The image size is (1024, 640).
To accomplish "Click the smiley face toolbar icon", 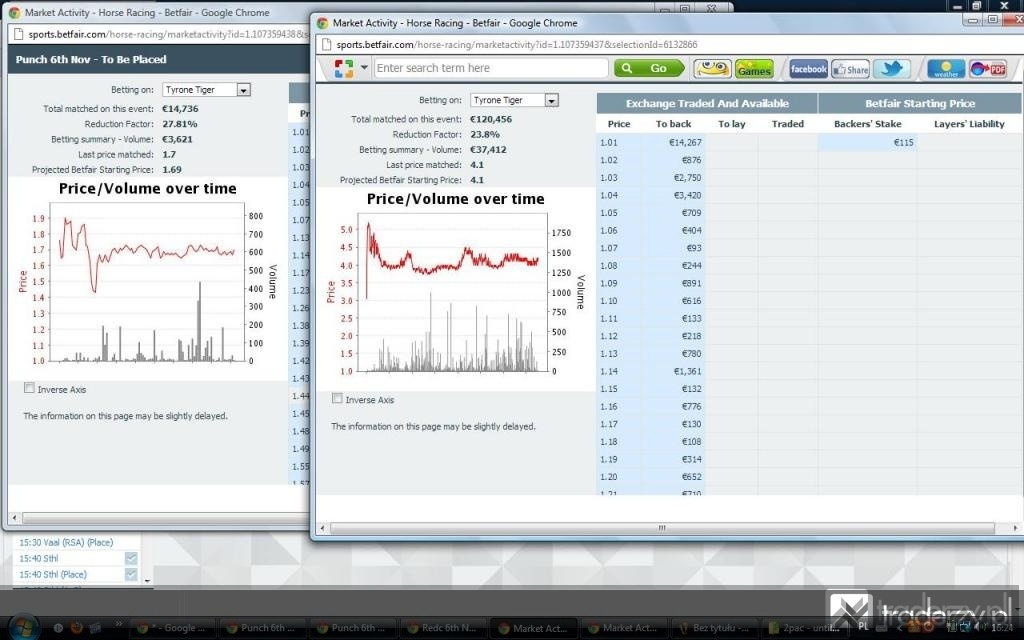I will point(712,68).
